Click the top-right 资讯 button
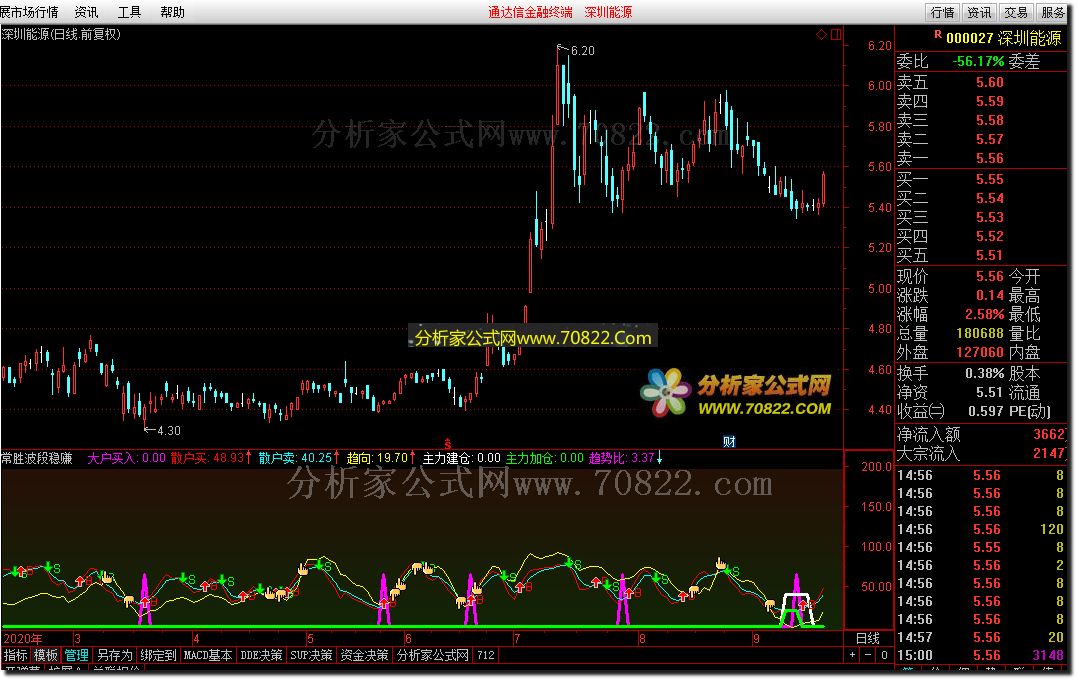1077x679 pixels. [979, 12]
